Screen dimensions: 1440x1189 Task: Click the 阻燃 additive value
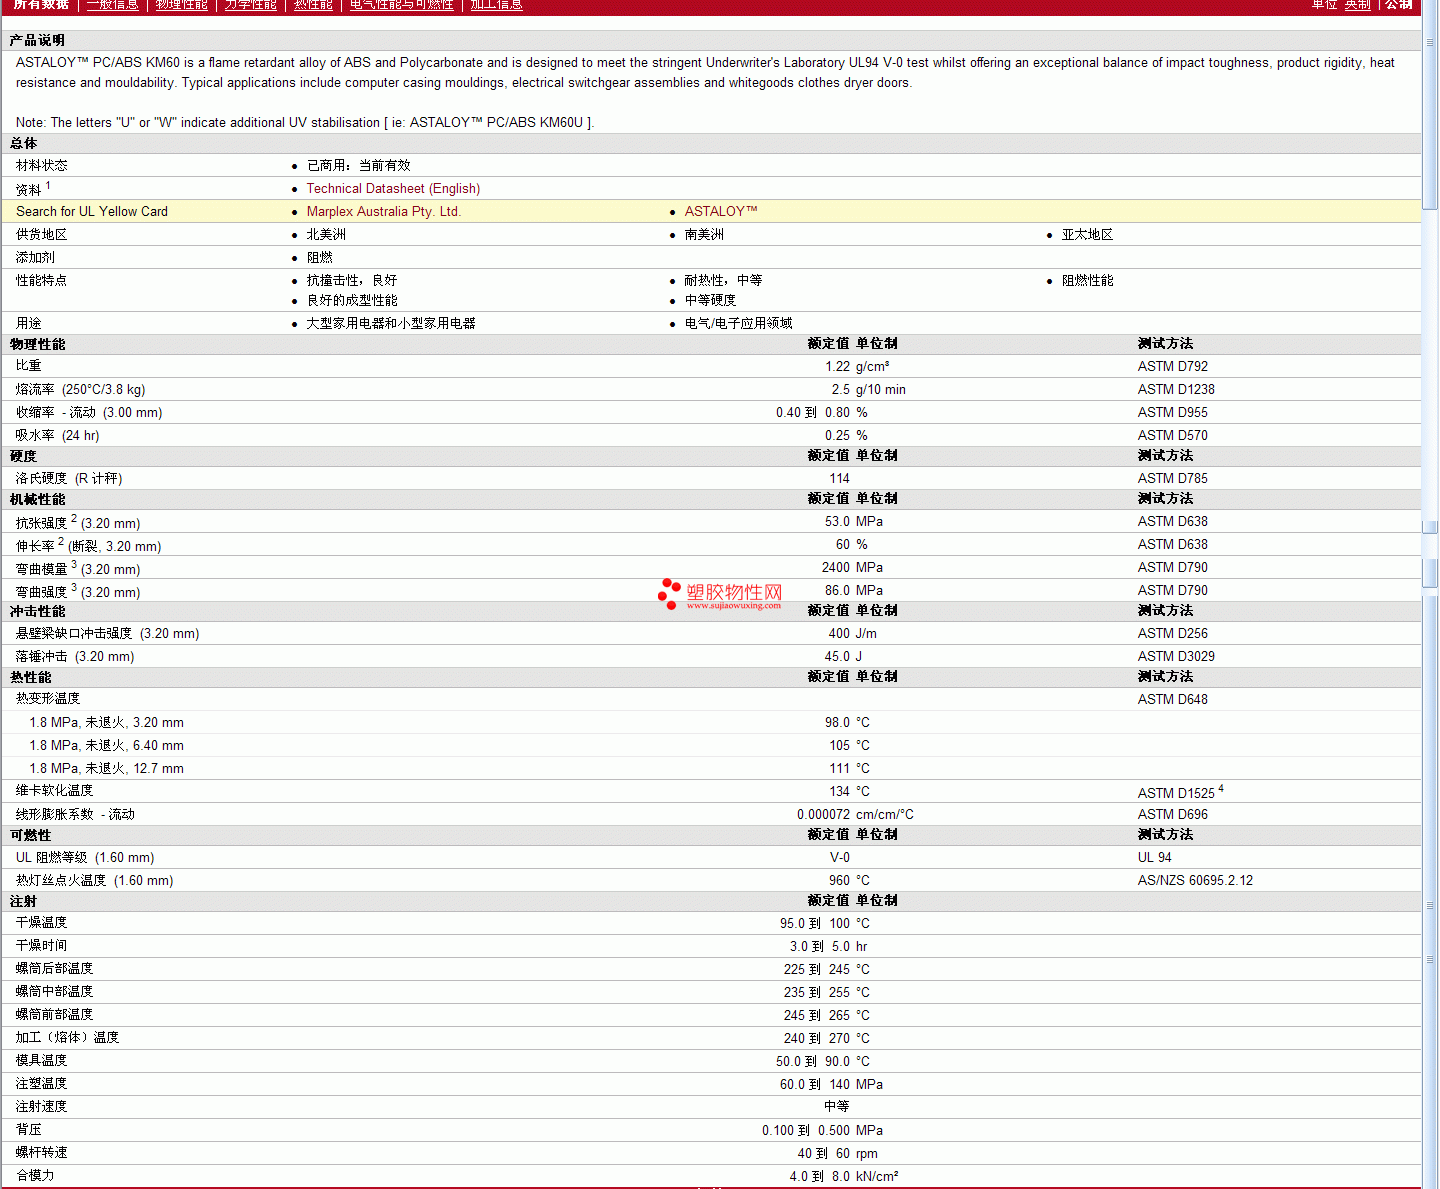319,257
